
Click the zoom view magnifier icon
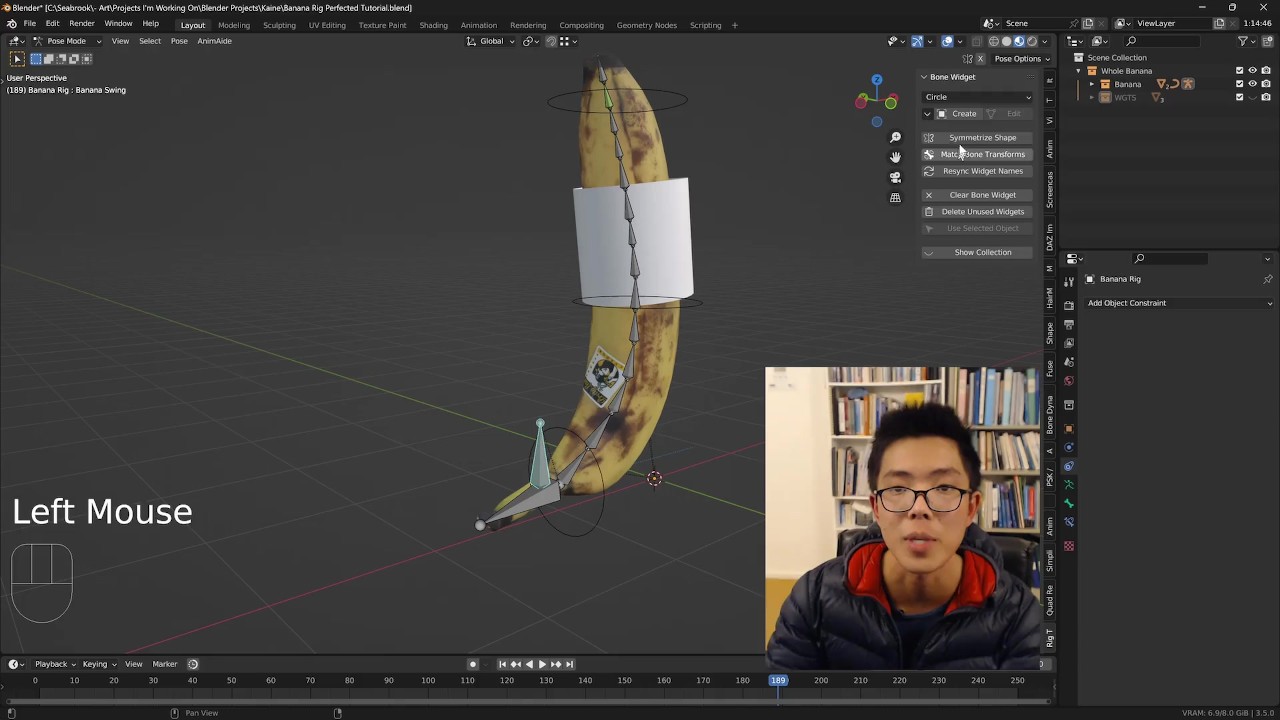pos(895,138)
